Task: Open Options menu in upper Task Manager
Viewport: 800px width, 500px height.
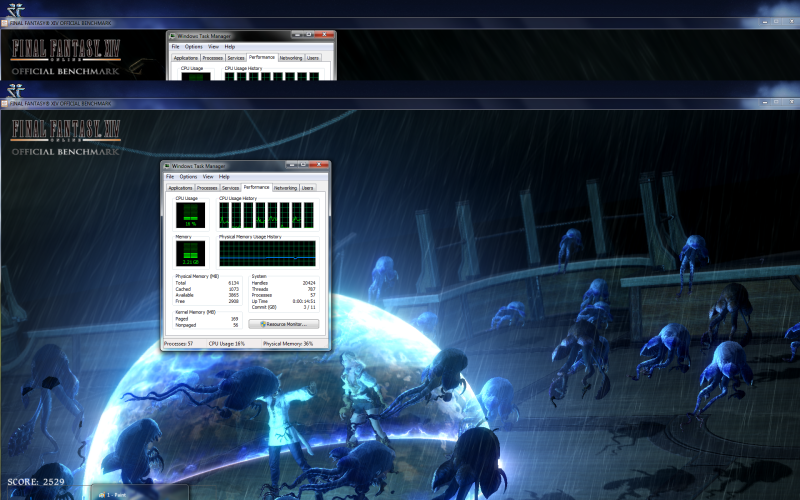Action: pyautogui.click(x=193, y=46)
